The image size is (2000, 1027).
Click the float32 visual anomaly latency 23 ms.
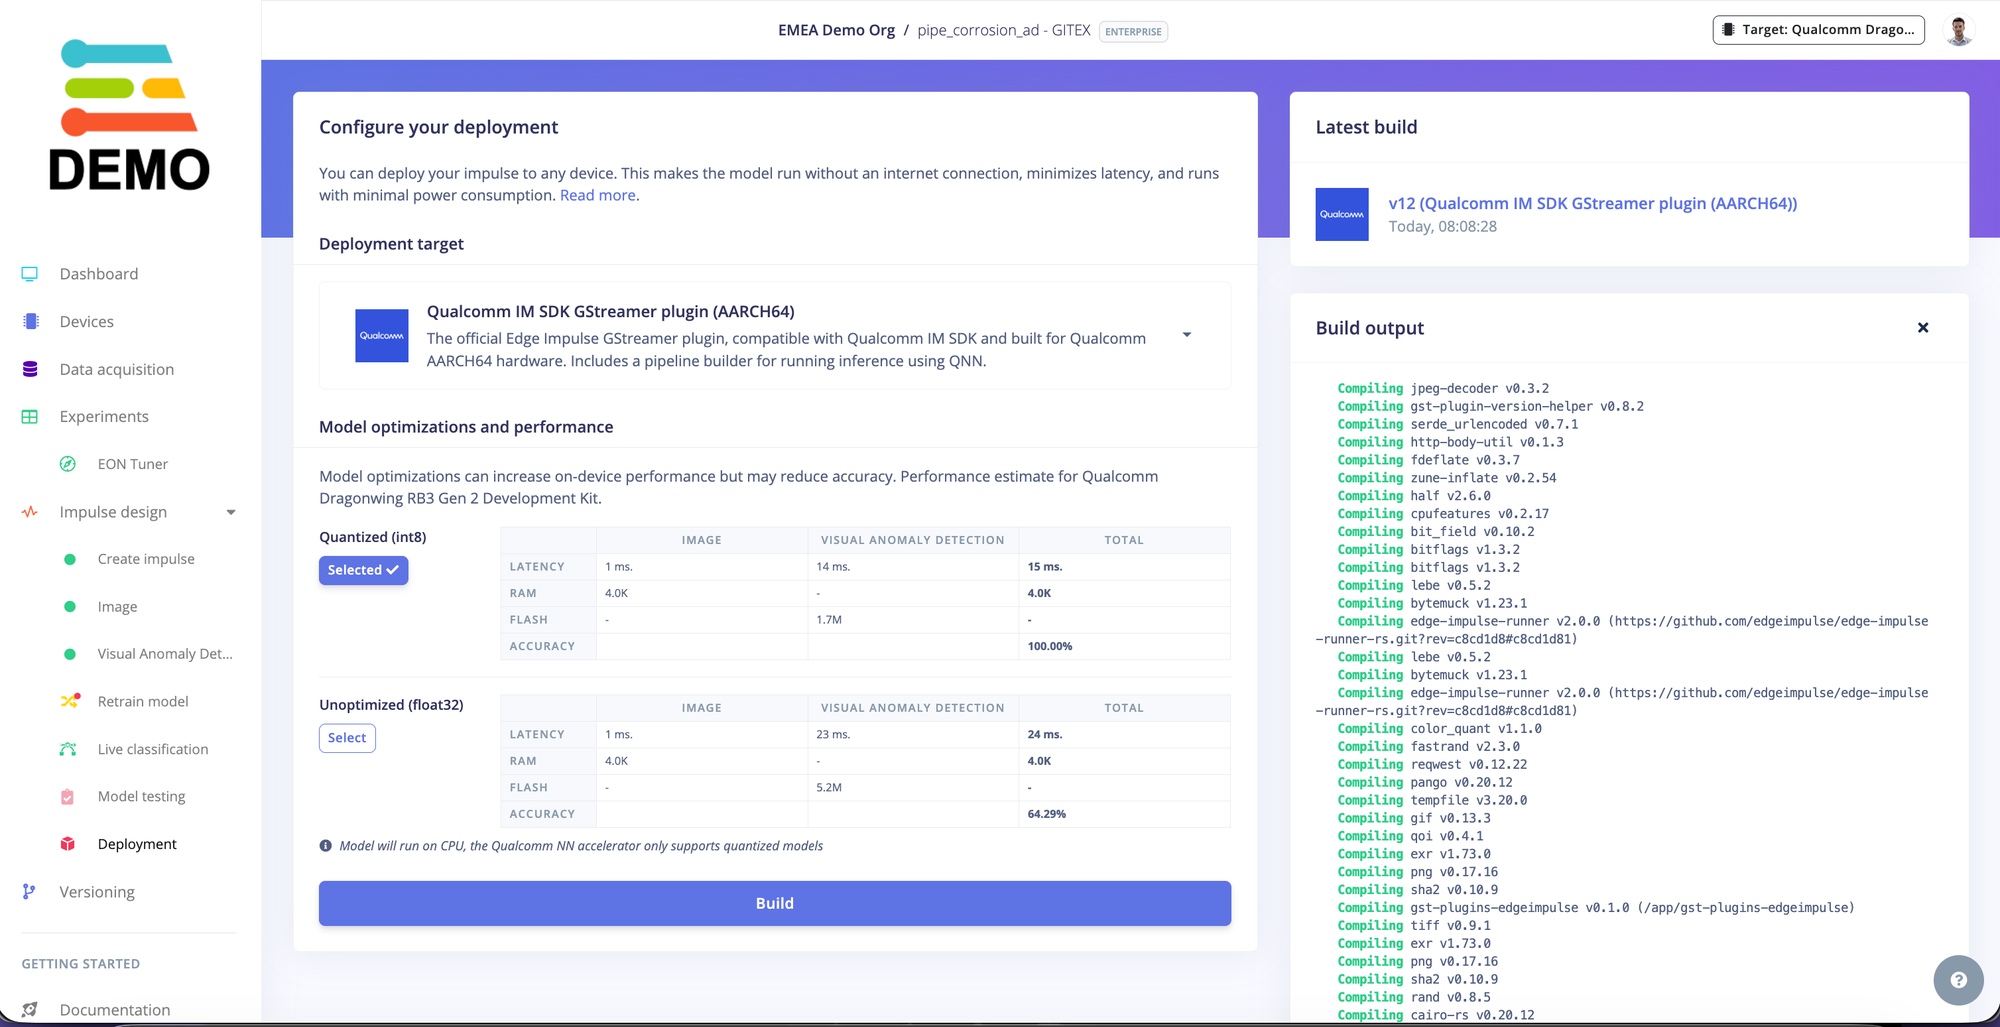click(x=833, y=734)
